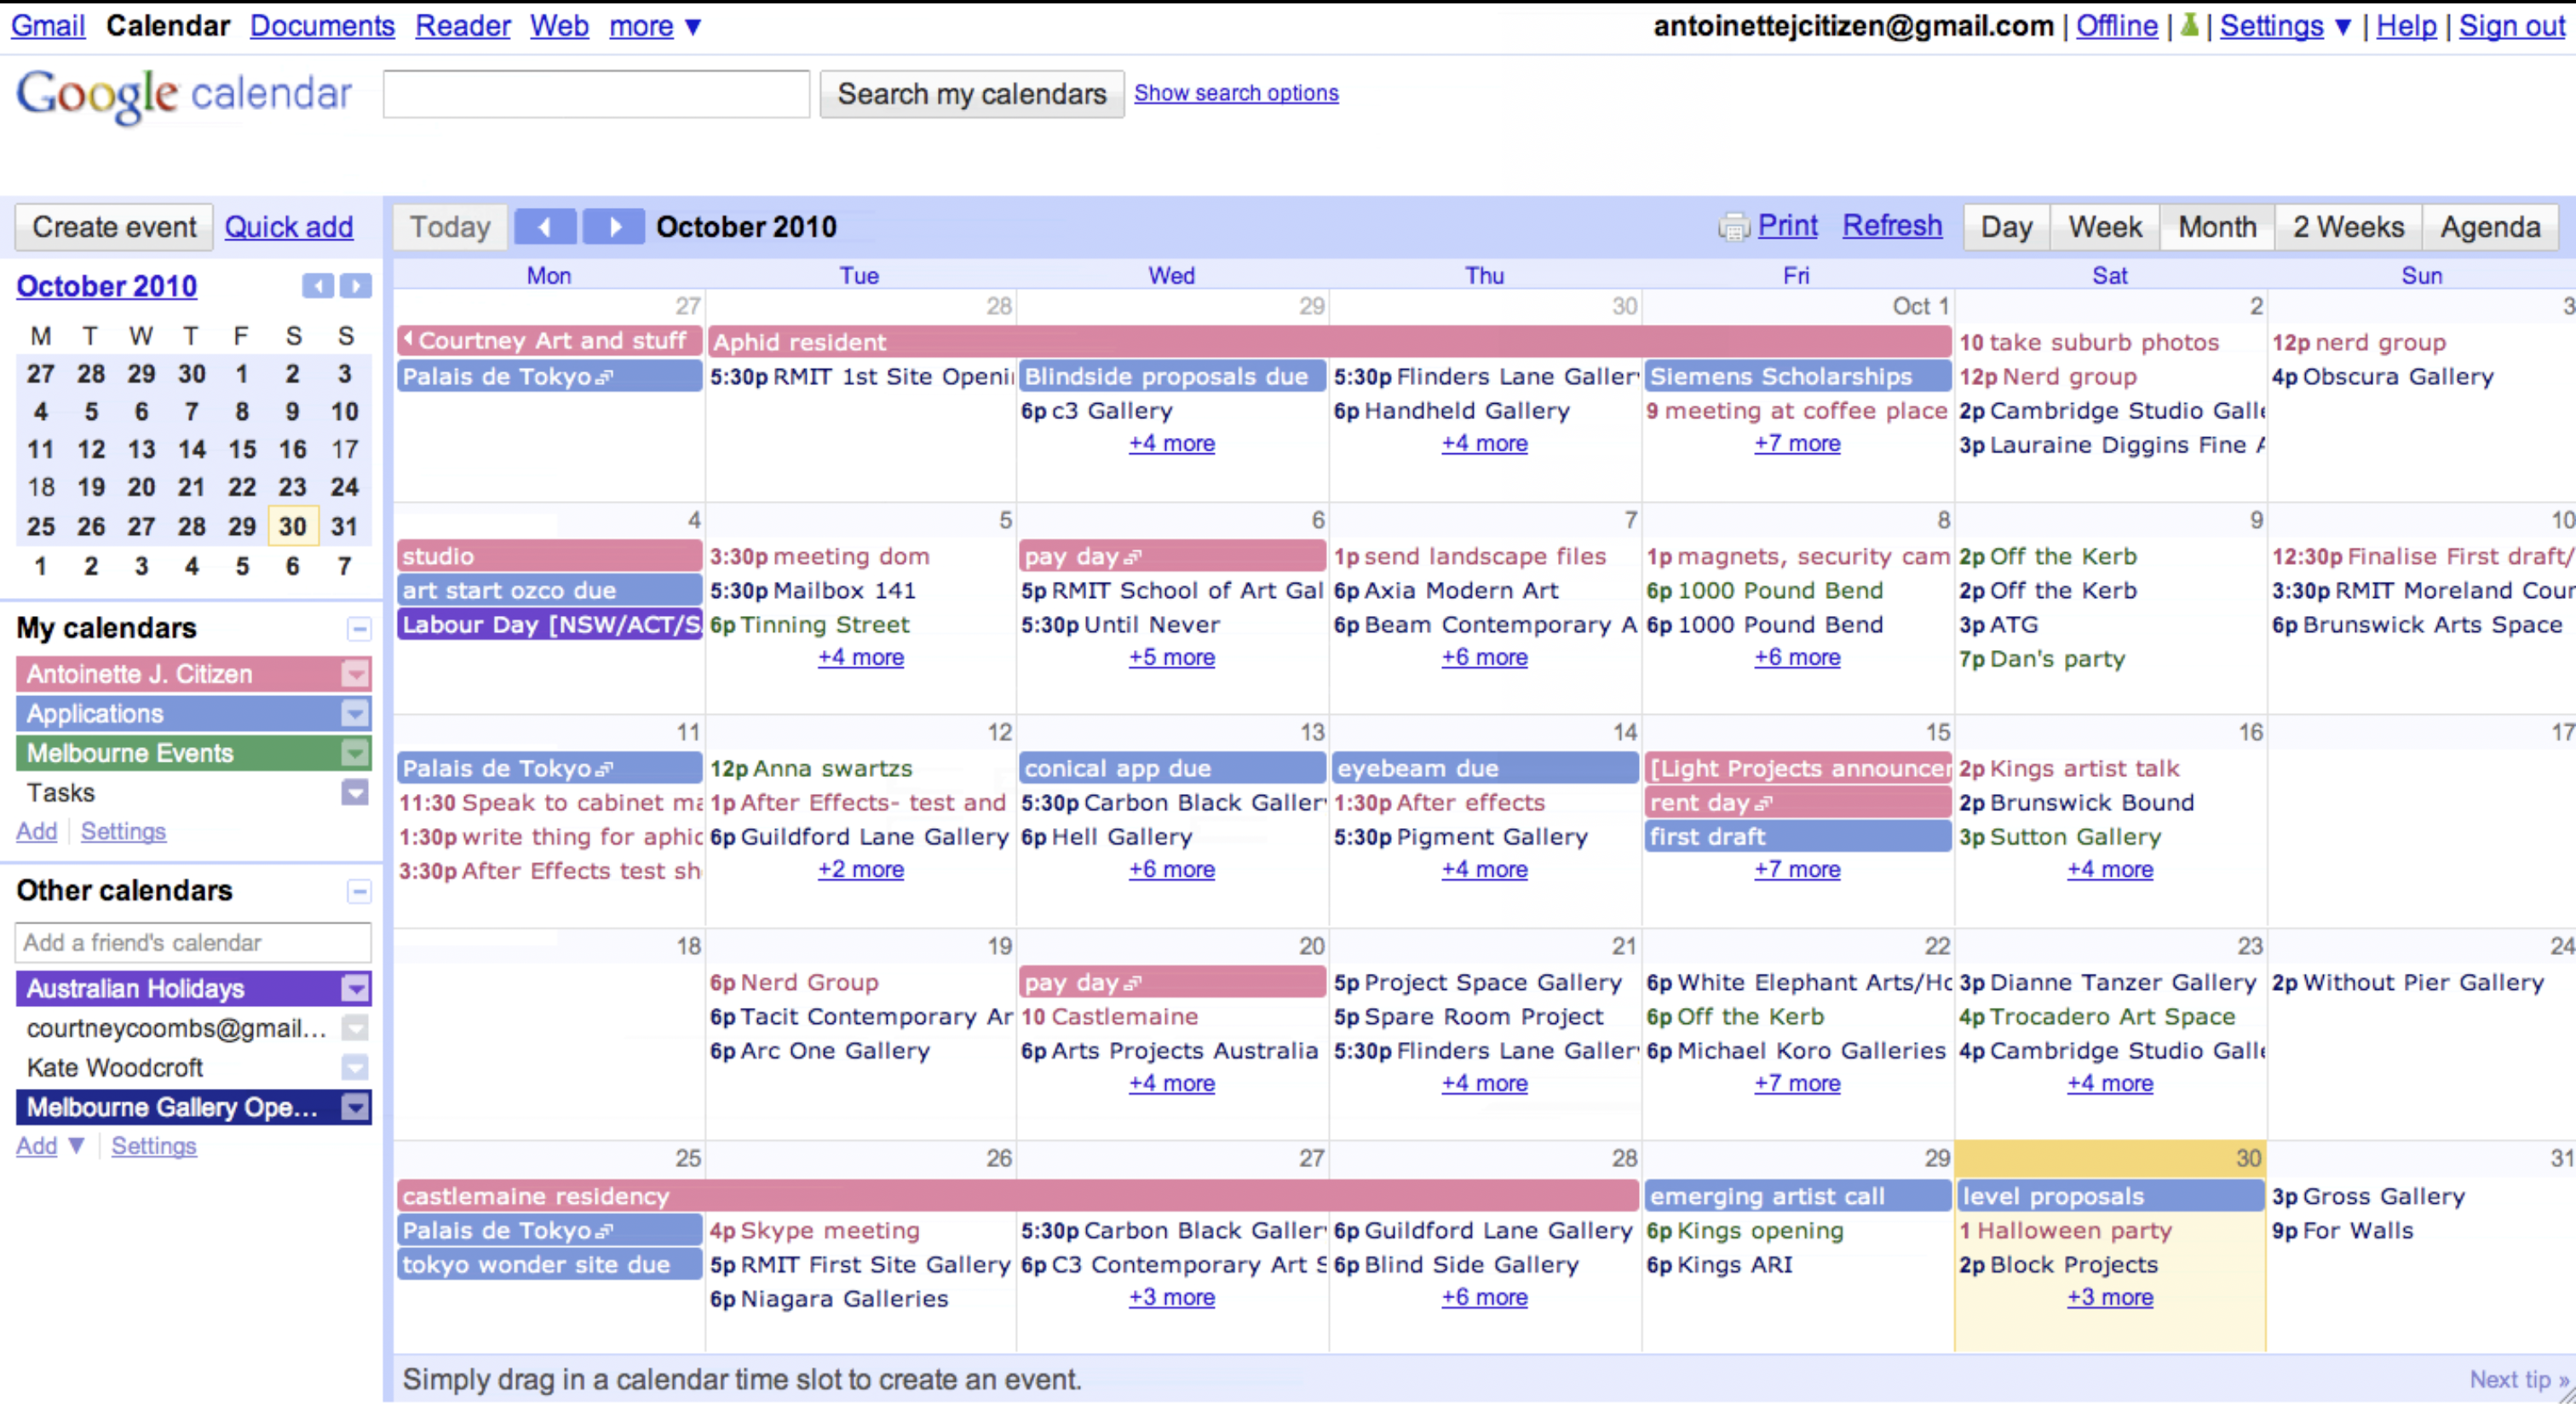Collapse the Other calendars section

pos(359,891)
